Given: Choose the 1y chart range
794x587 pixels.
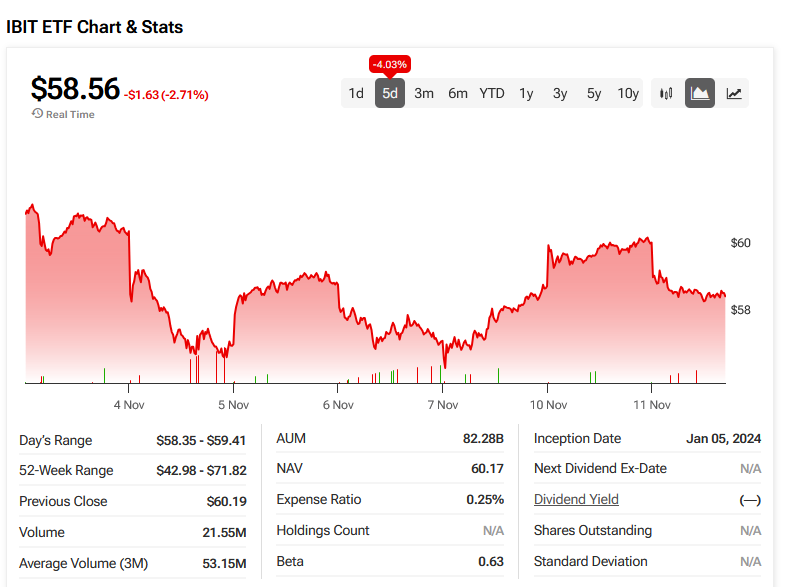Looking at the screenshot, I should (526, 93).
